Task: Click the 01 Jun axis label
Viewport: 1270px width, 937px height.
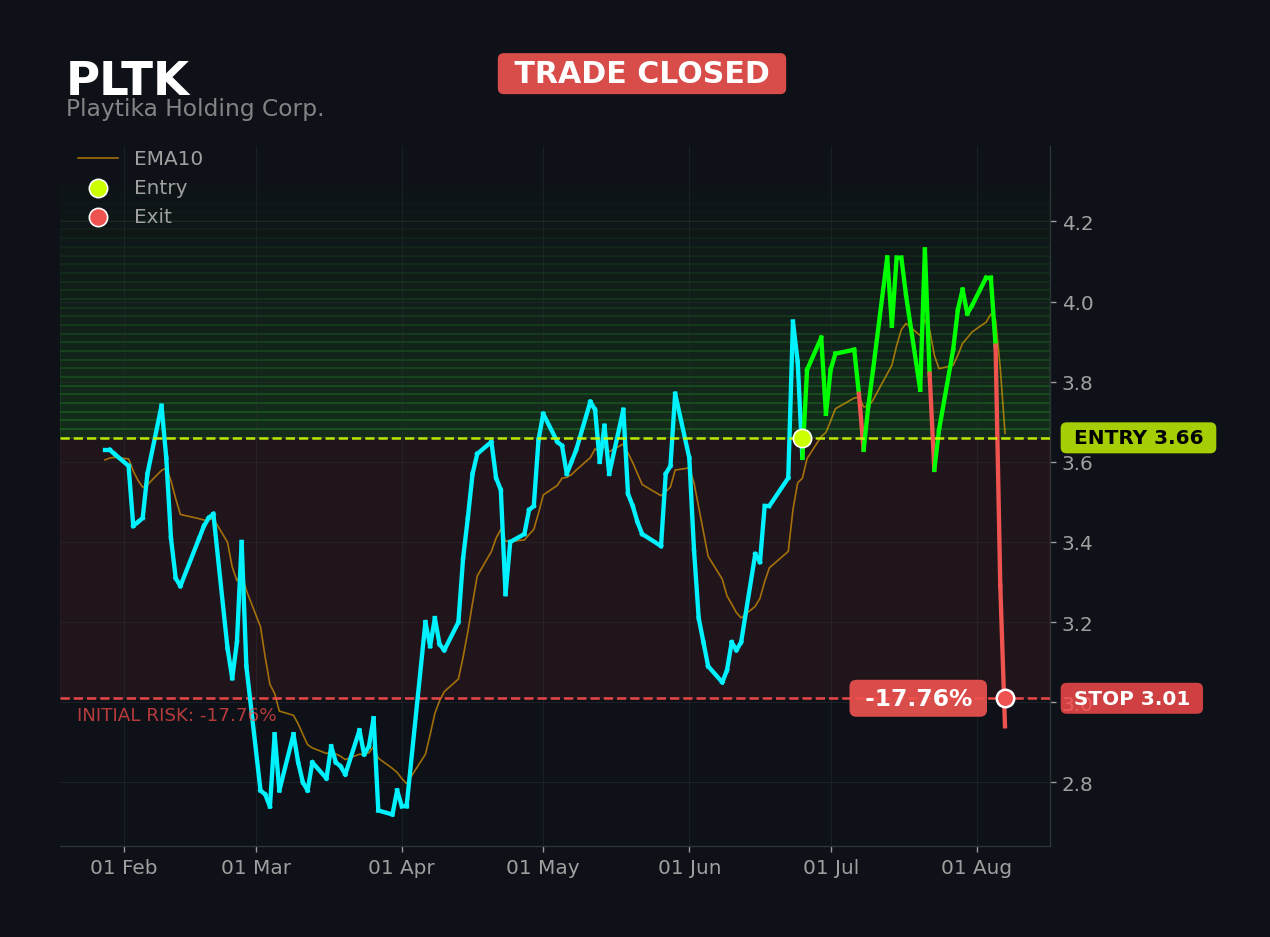Action: [689, 868]
